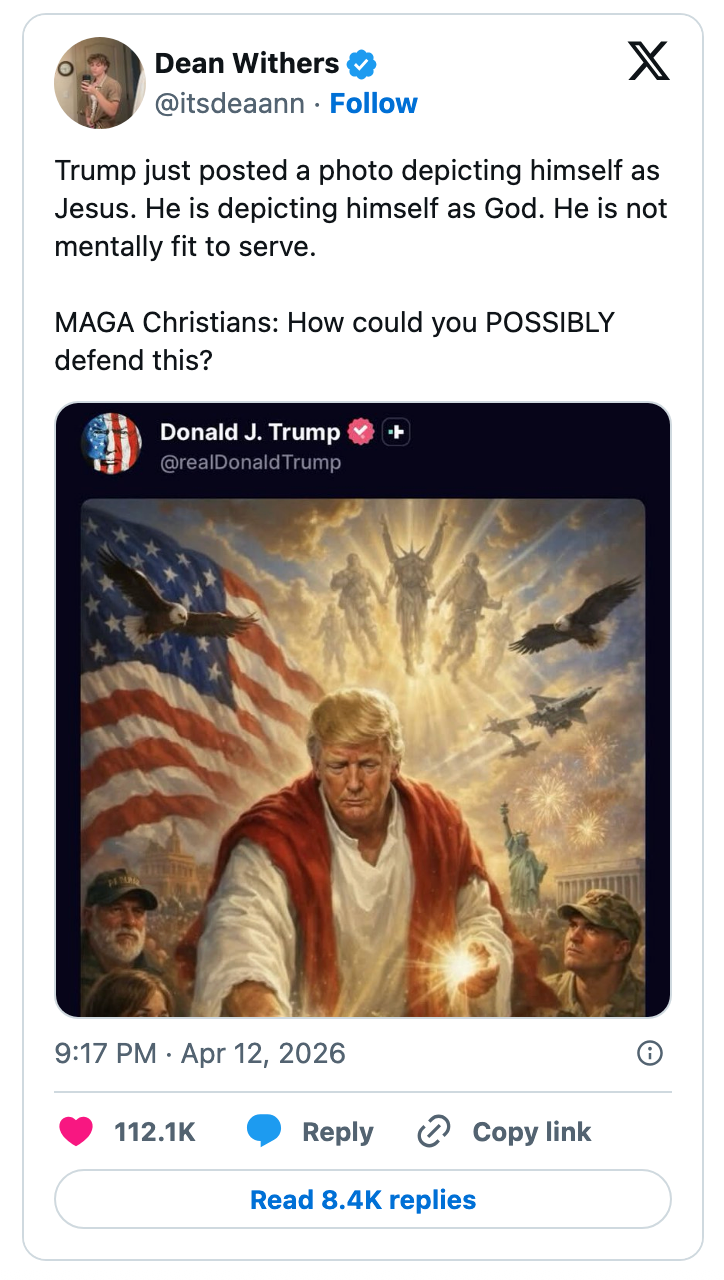Click Dean Withers' blue verified badge
This screenshot has height=1280, width=724.
point(361,65)
